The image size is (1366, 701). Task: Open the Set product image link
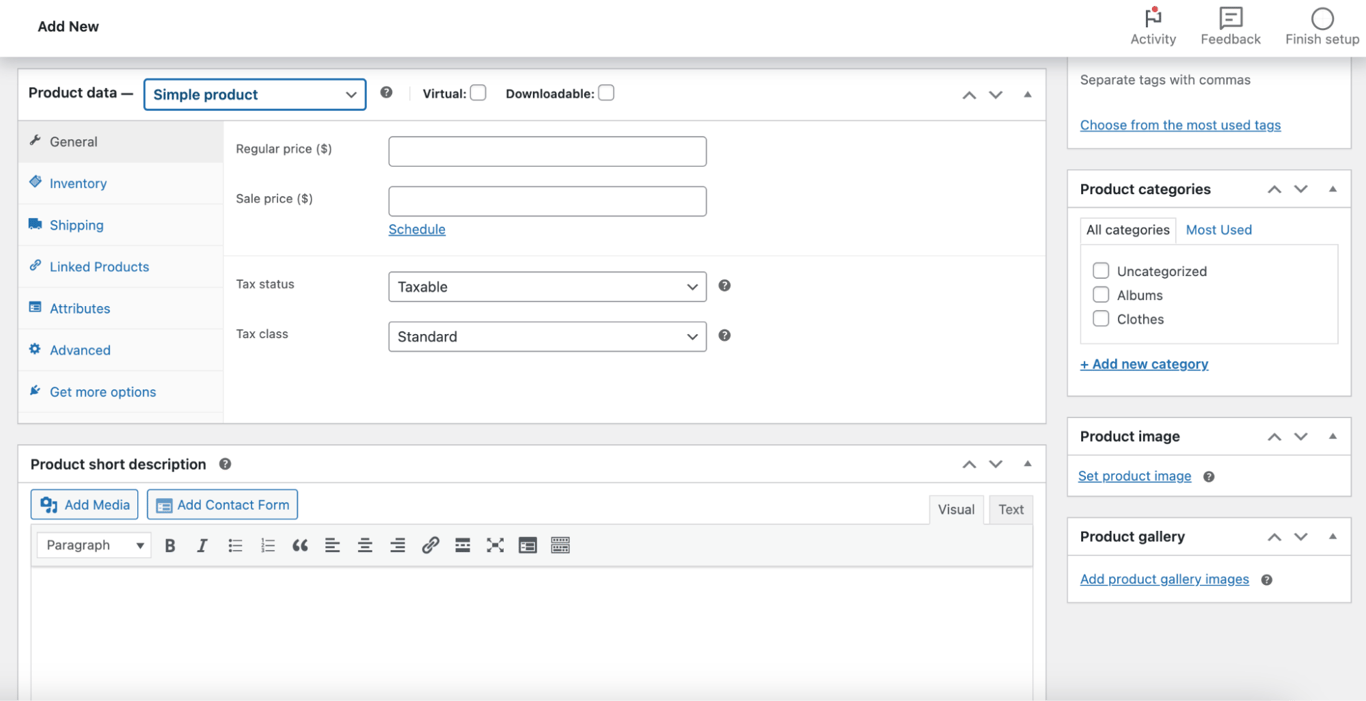click(x=1134, y=475)
